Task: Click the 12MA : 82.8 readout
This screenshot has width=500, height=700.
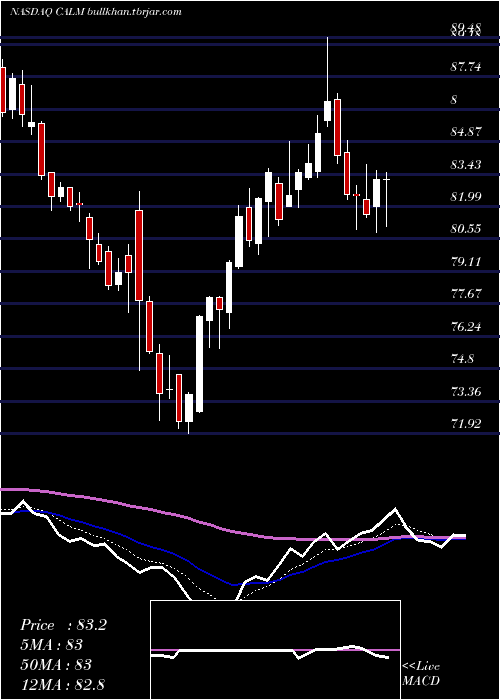Action: pyautogui.click(x=63, y=684)
